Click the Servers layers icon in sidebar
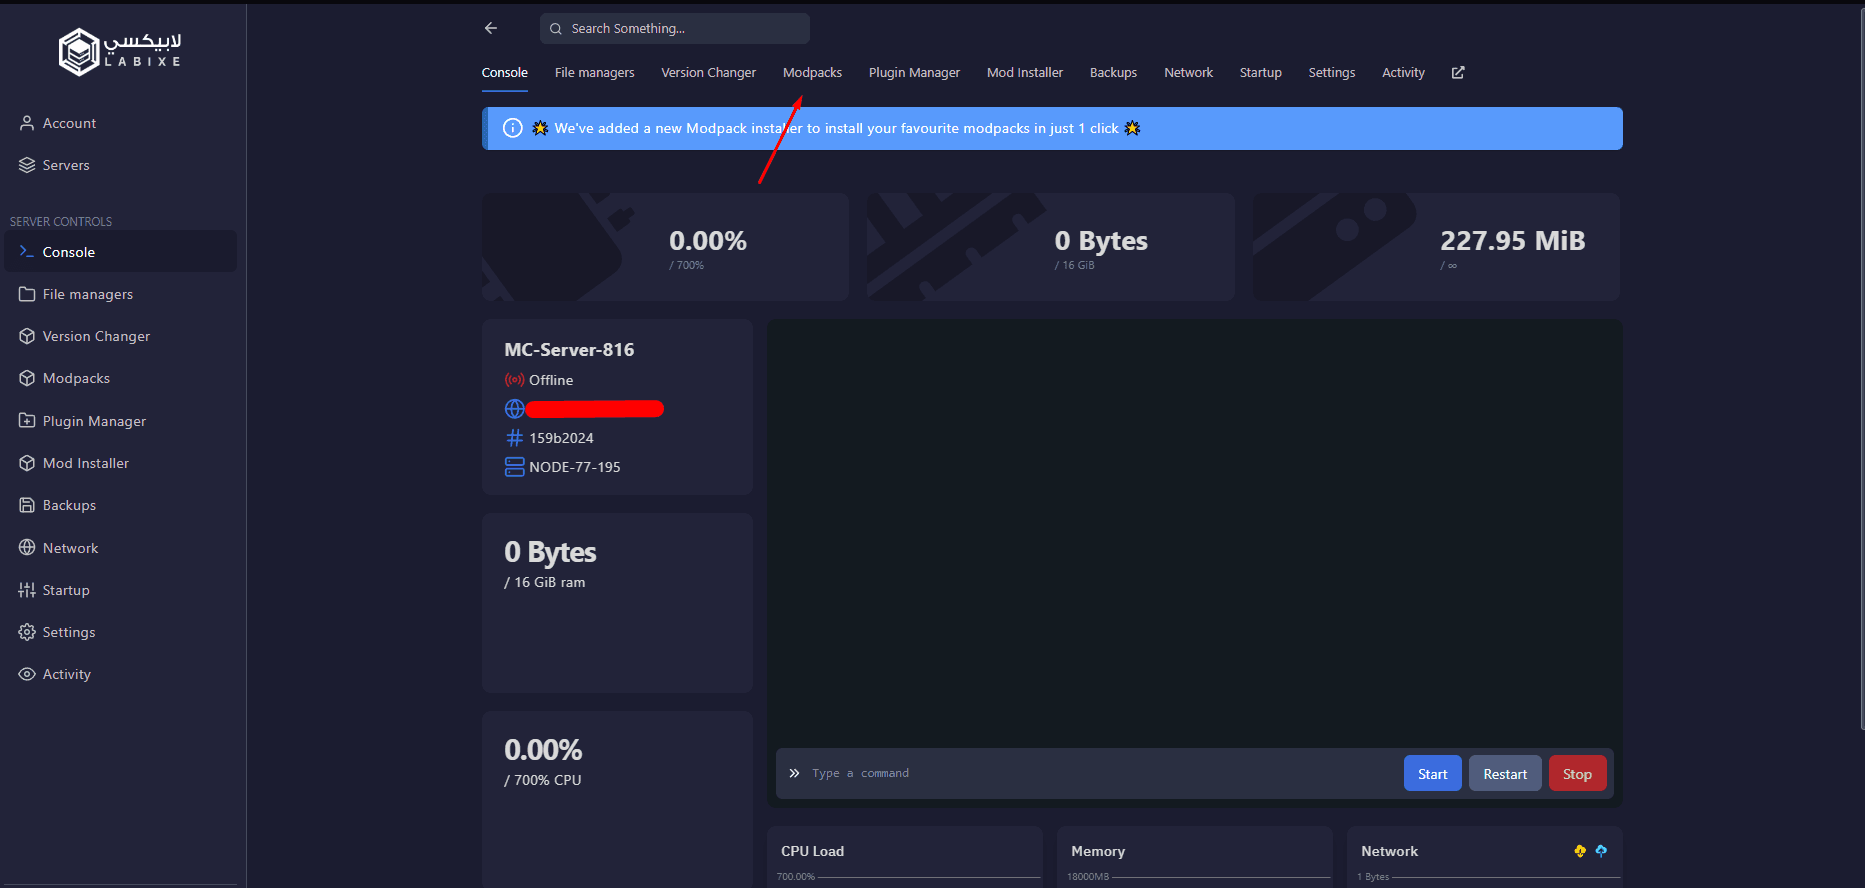Viewport: 1865px width, 888px height. coord(27,165)
